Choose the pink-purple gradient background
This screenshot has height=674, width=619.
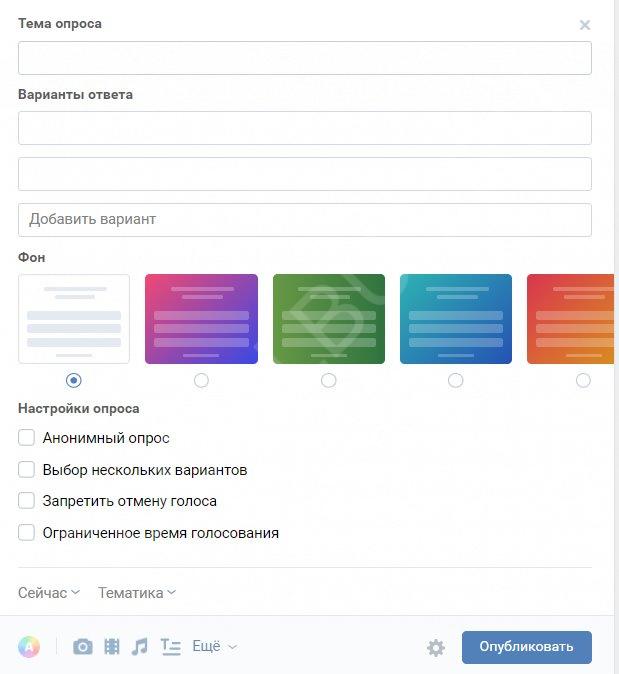(201, 319)
